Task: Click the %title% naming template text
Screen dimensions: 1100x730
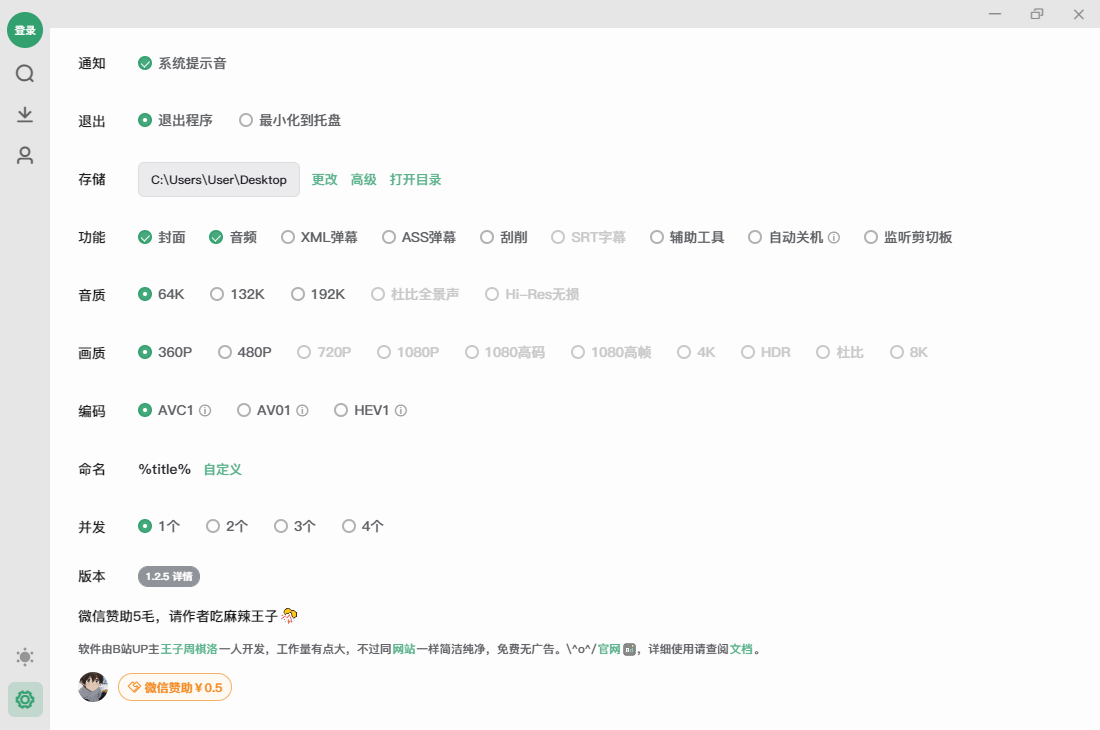Action: (x=164, y=469)
